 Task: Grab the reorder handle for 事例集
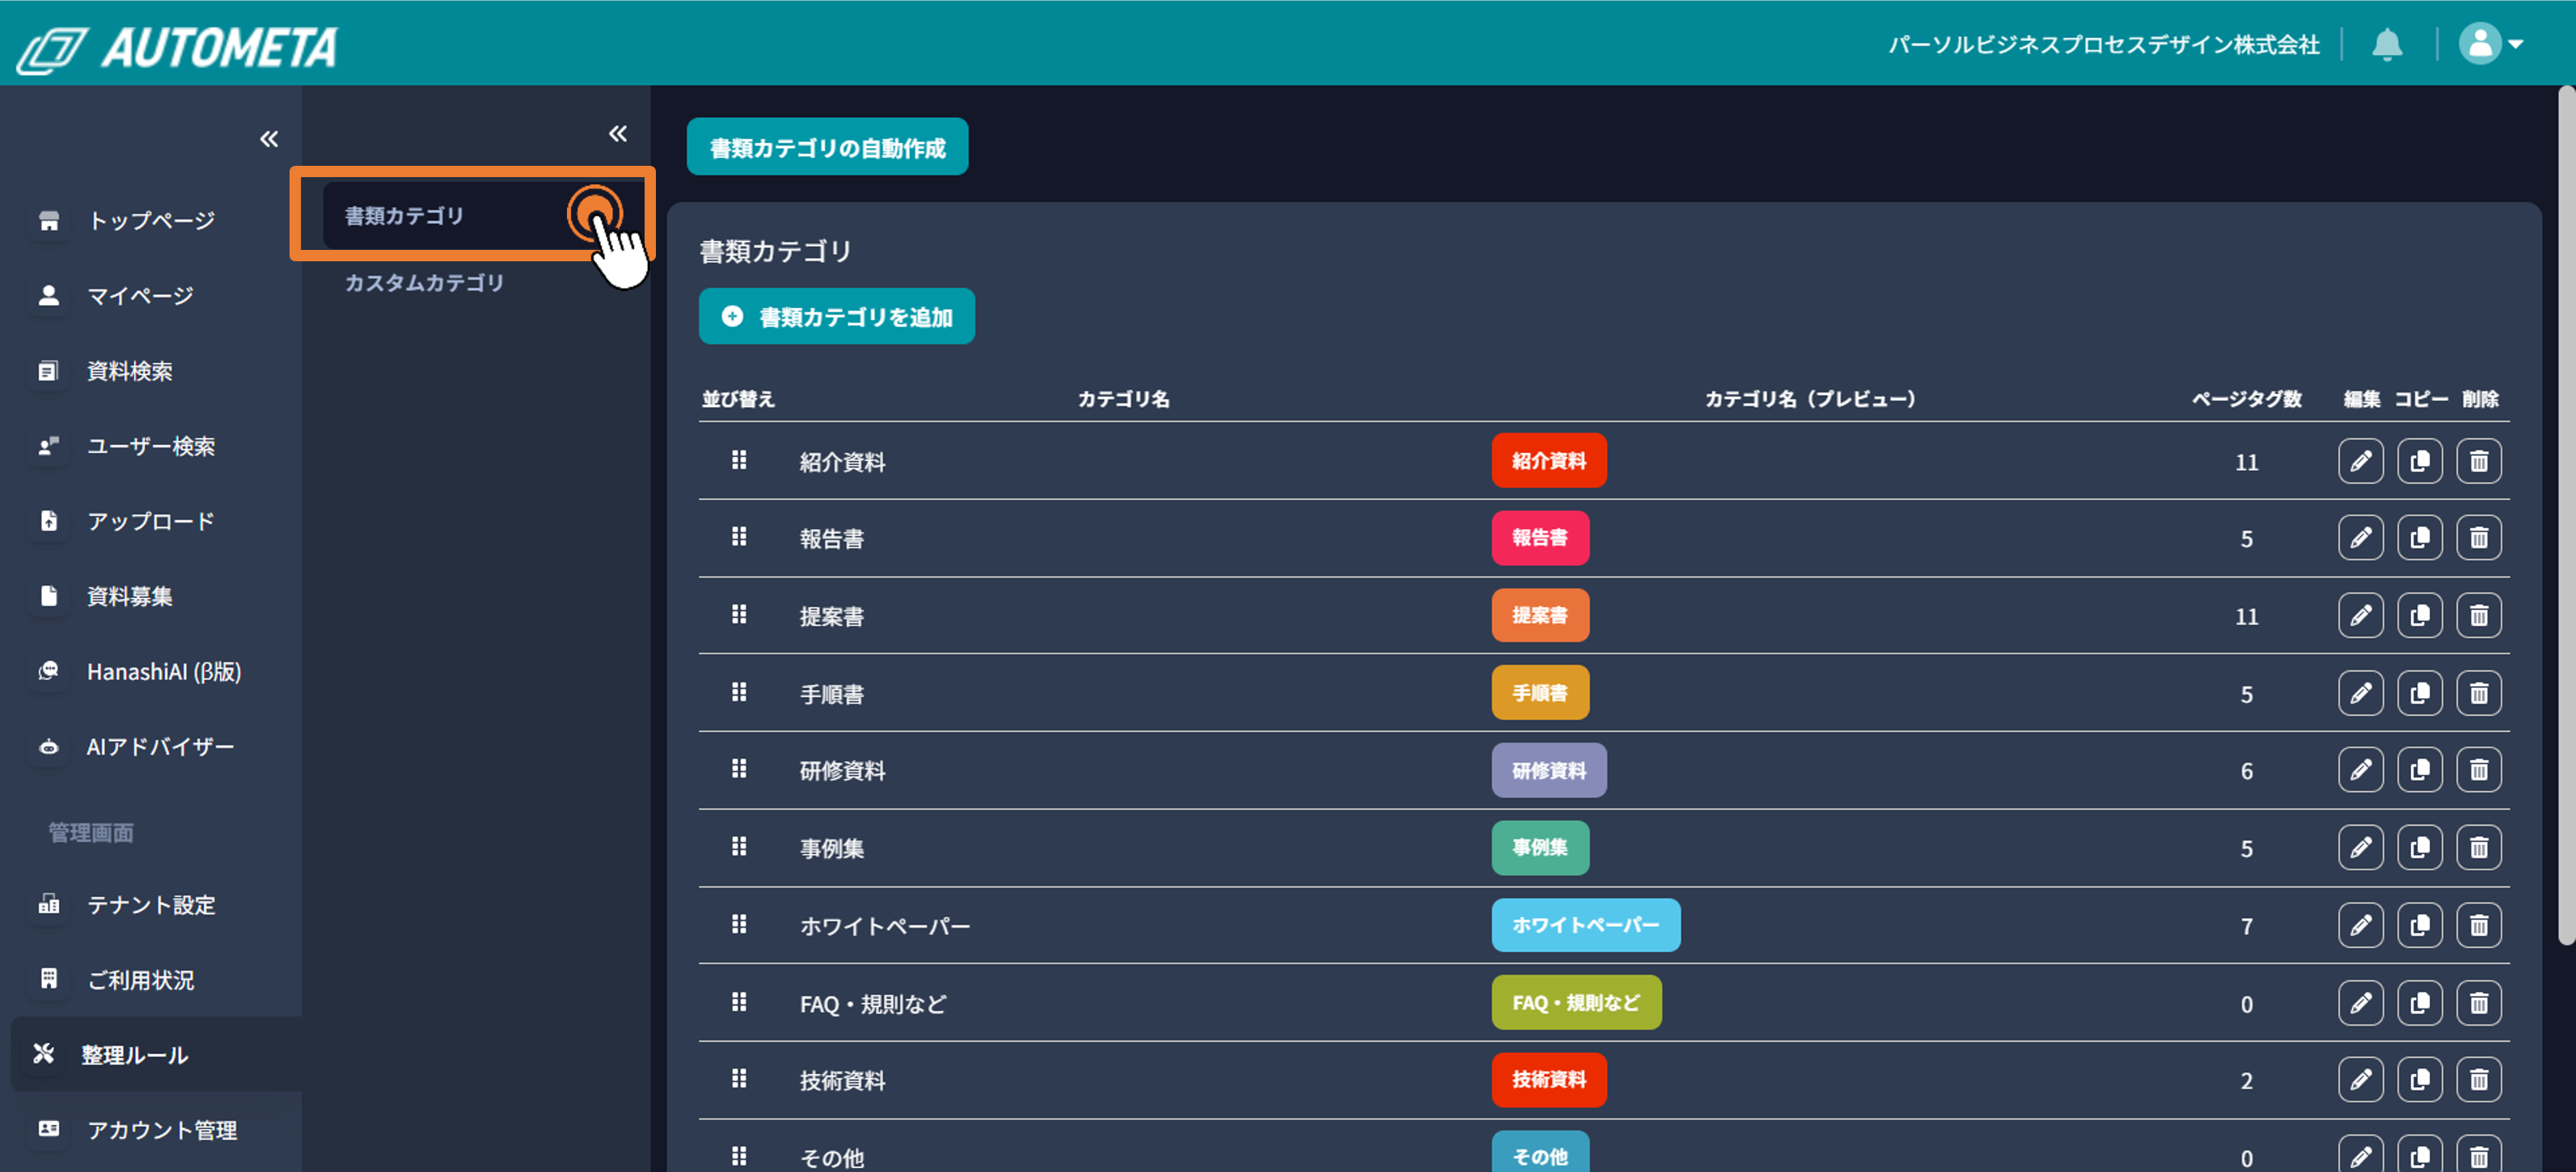tap(739, 847)
